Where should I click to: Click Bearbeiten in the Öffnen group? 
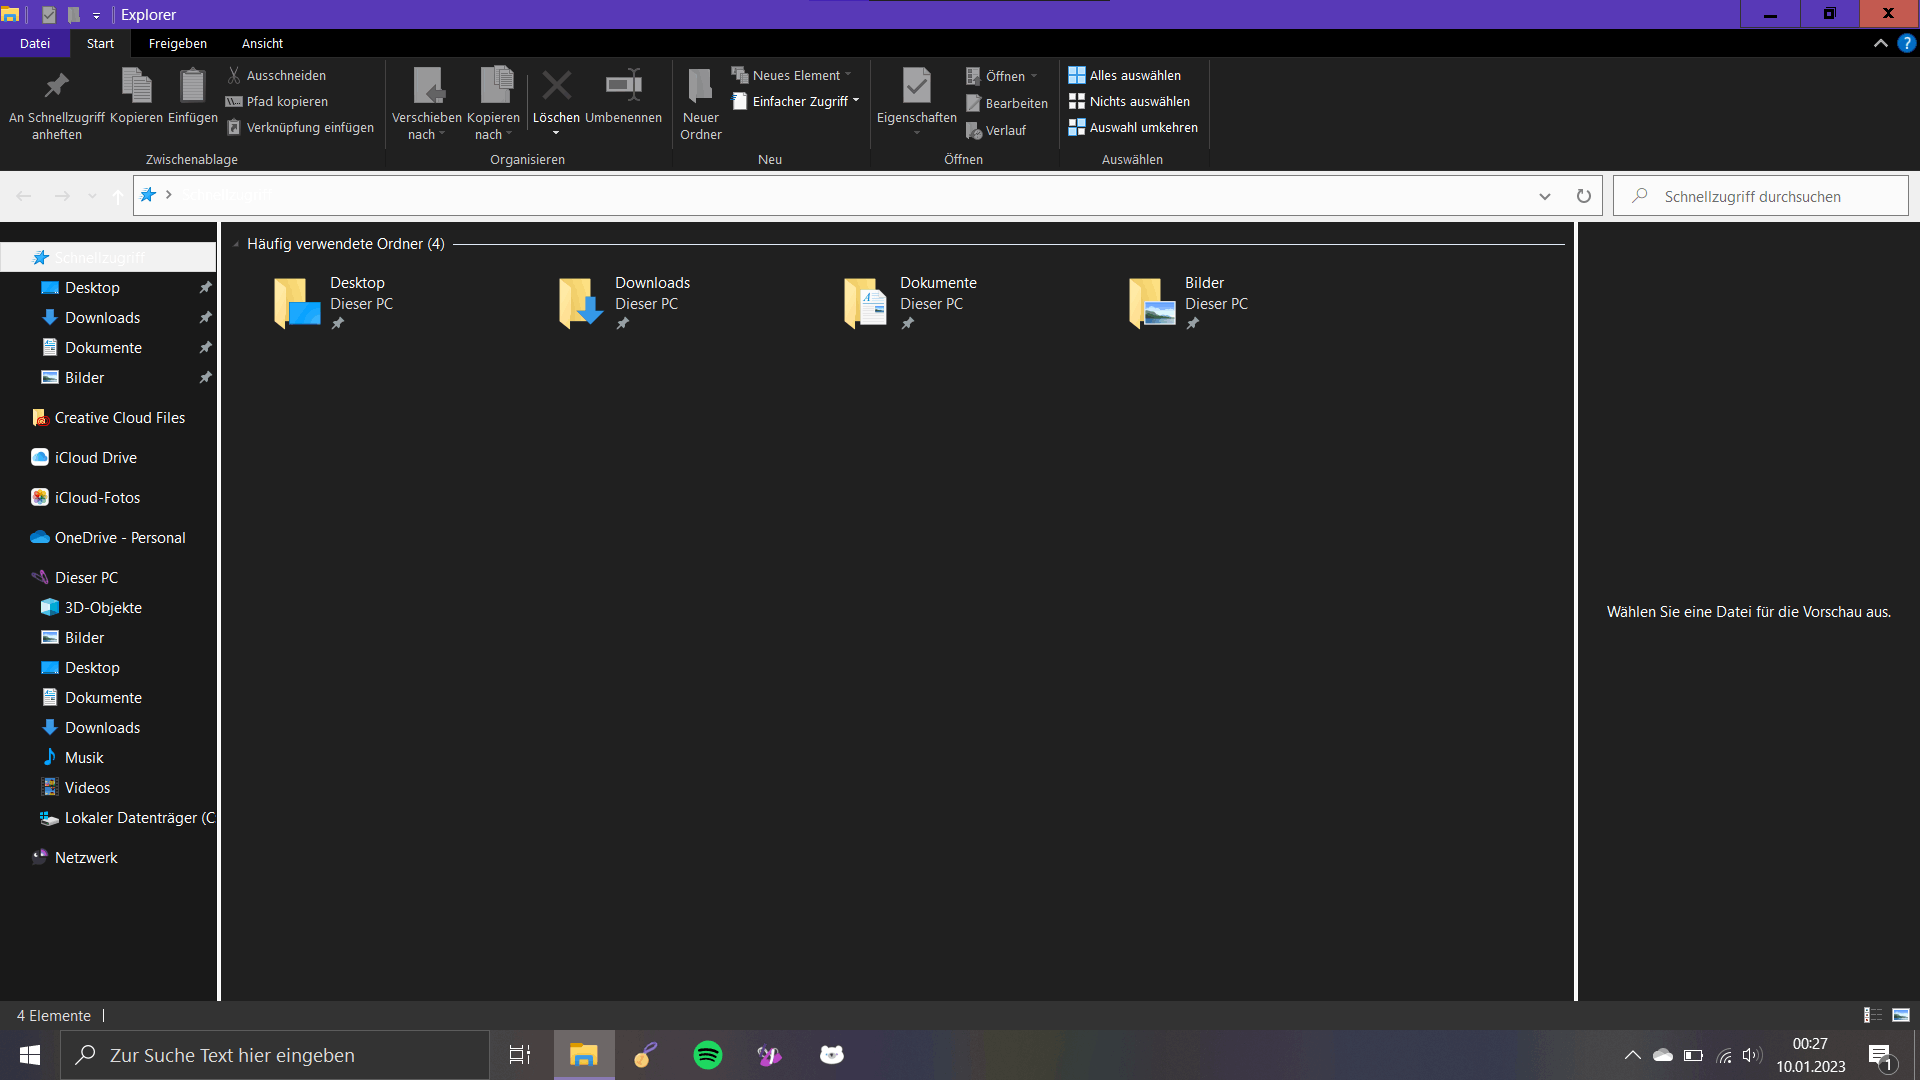click(x=1007, y=103)
